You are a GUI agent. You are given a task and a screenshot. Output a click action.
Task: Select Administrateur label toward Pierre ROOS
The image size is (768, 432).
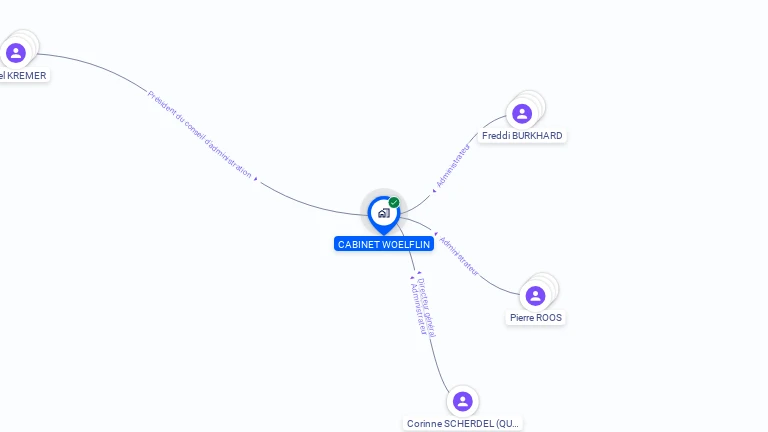tap(458, 256)
